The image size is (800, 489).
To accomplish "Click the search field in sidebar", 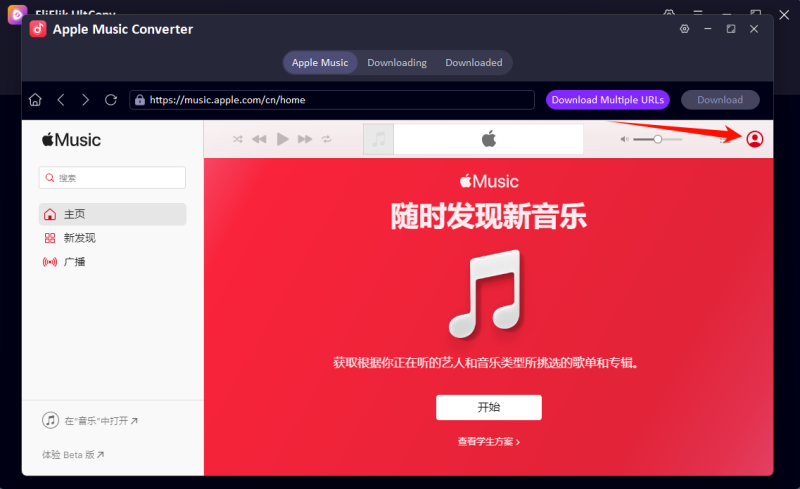I will click(112, 178).
